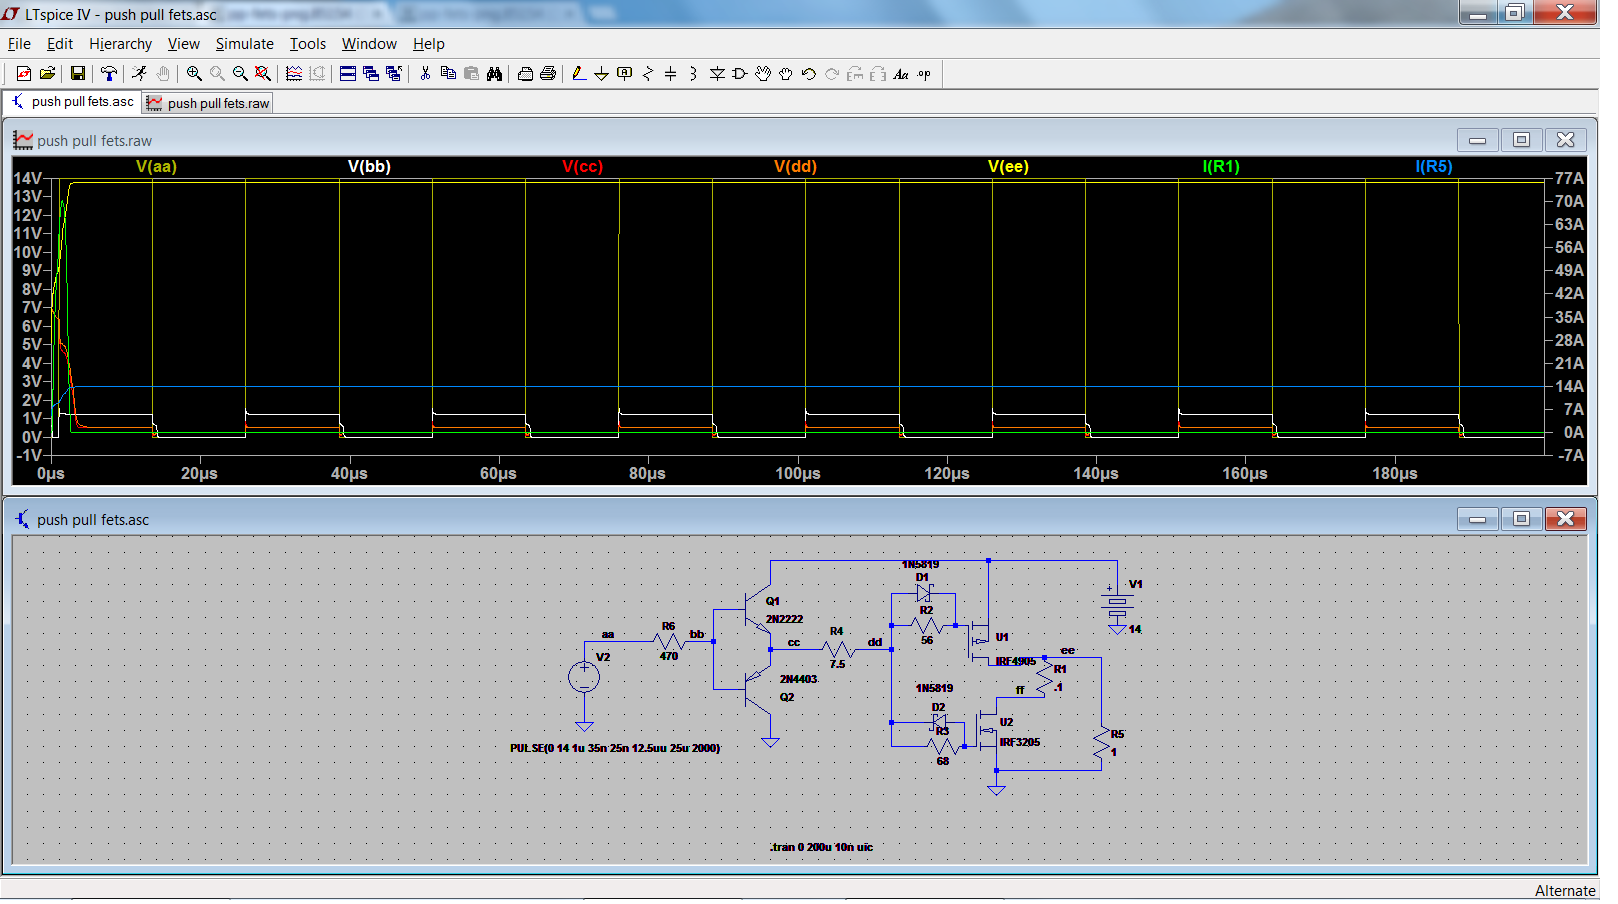Maximize the push pull fets.raw plot pane
This screenshot has height=904, width=1618.
[x=1521, y=140]
